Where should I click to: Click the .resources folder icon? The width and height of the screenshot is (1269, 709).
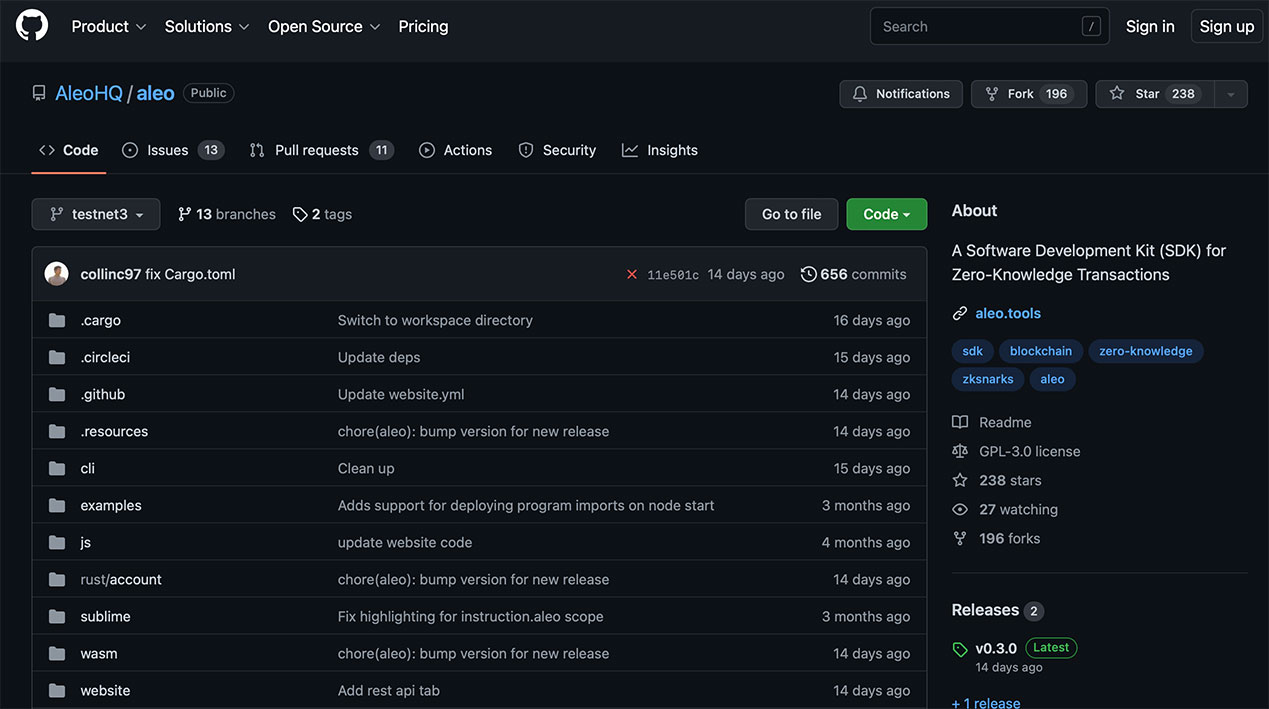(57, 431)
